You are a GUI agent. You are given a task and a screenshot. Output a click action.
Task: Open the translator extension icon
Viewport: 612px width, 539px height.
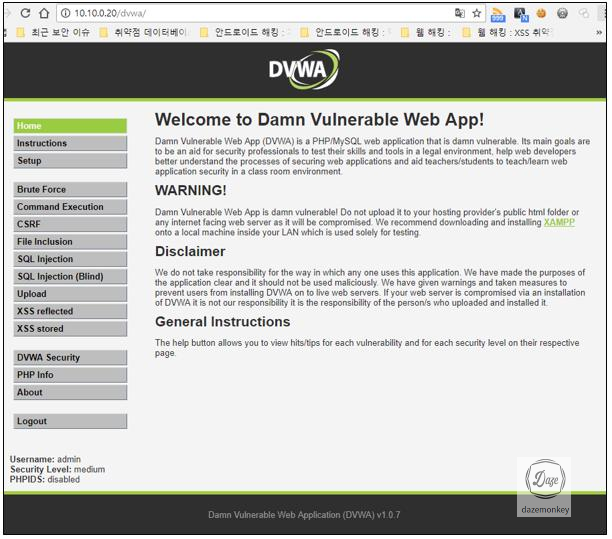[x=521, y=14]
